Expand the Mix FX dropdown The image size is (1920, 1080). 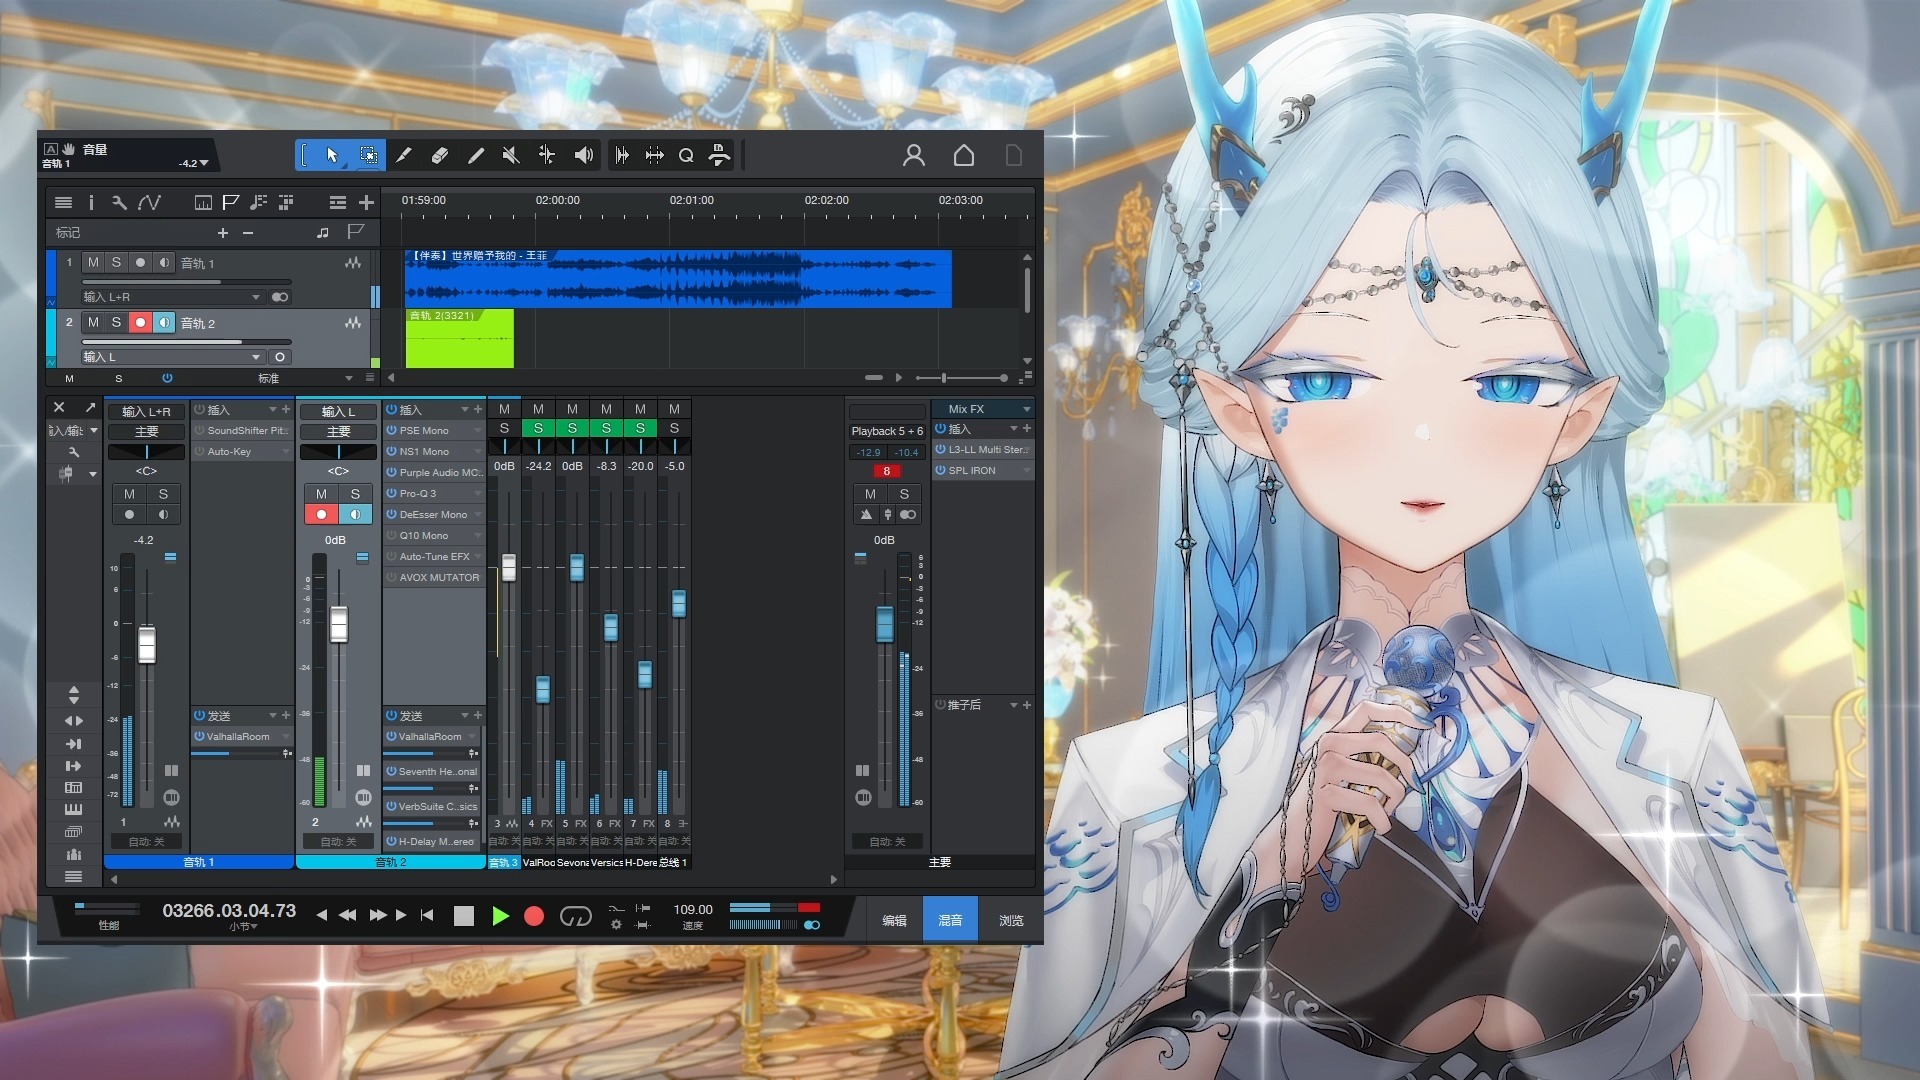point(1026,409)
